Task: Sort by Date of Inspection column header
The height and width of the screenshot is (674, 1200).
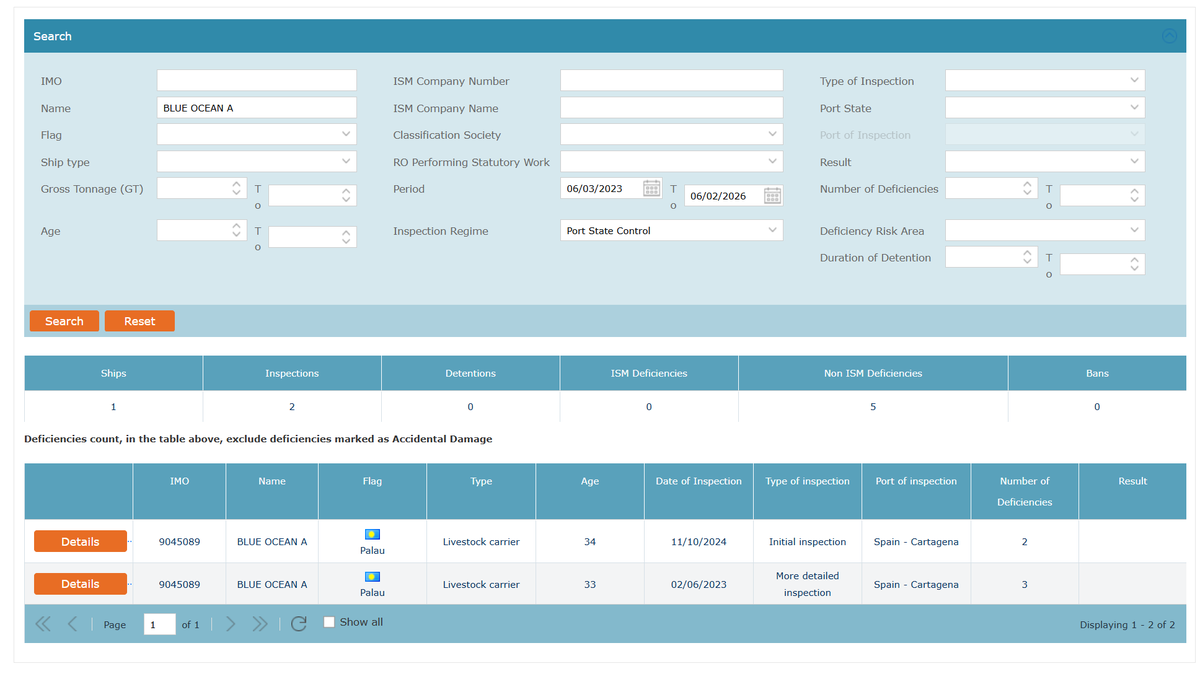Action: click(x=699, y=491)
